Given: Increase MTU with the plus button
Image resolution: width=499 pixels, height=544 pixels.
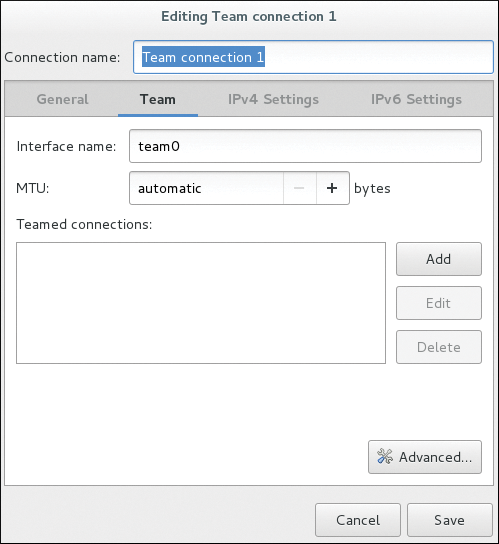Looking at the screenshot, I should coord(332,188).
